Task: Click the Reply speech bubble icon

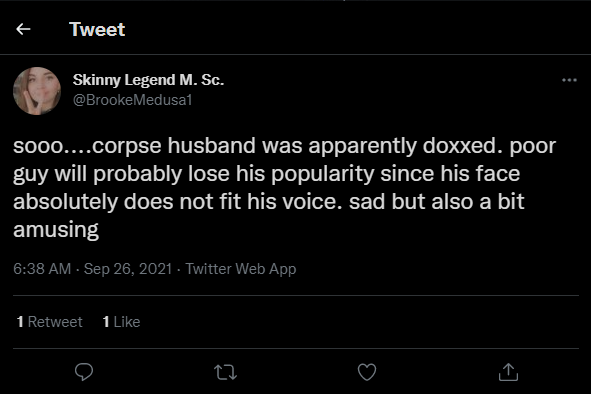Action: tap(84, 372)
